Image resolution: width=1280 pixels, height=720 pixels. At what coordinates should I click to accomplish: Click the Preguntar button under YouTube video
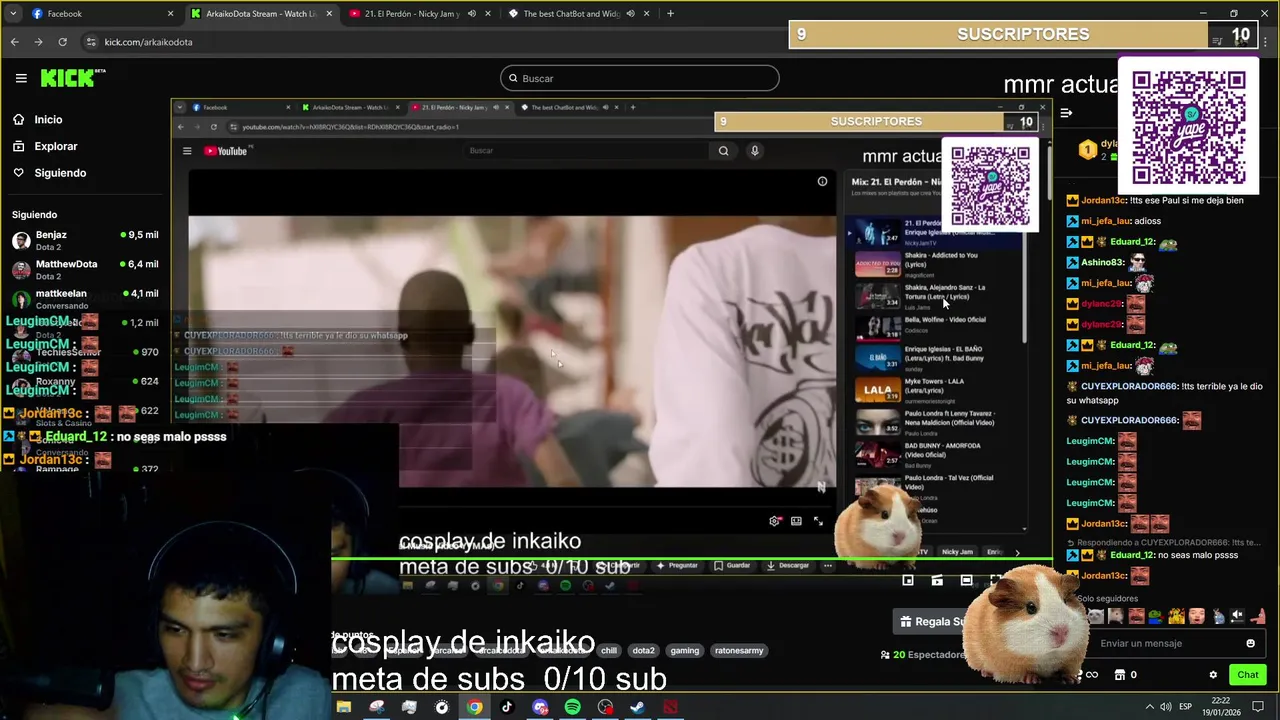[677, 566]
